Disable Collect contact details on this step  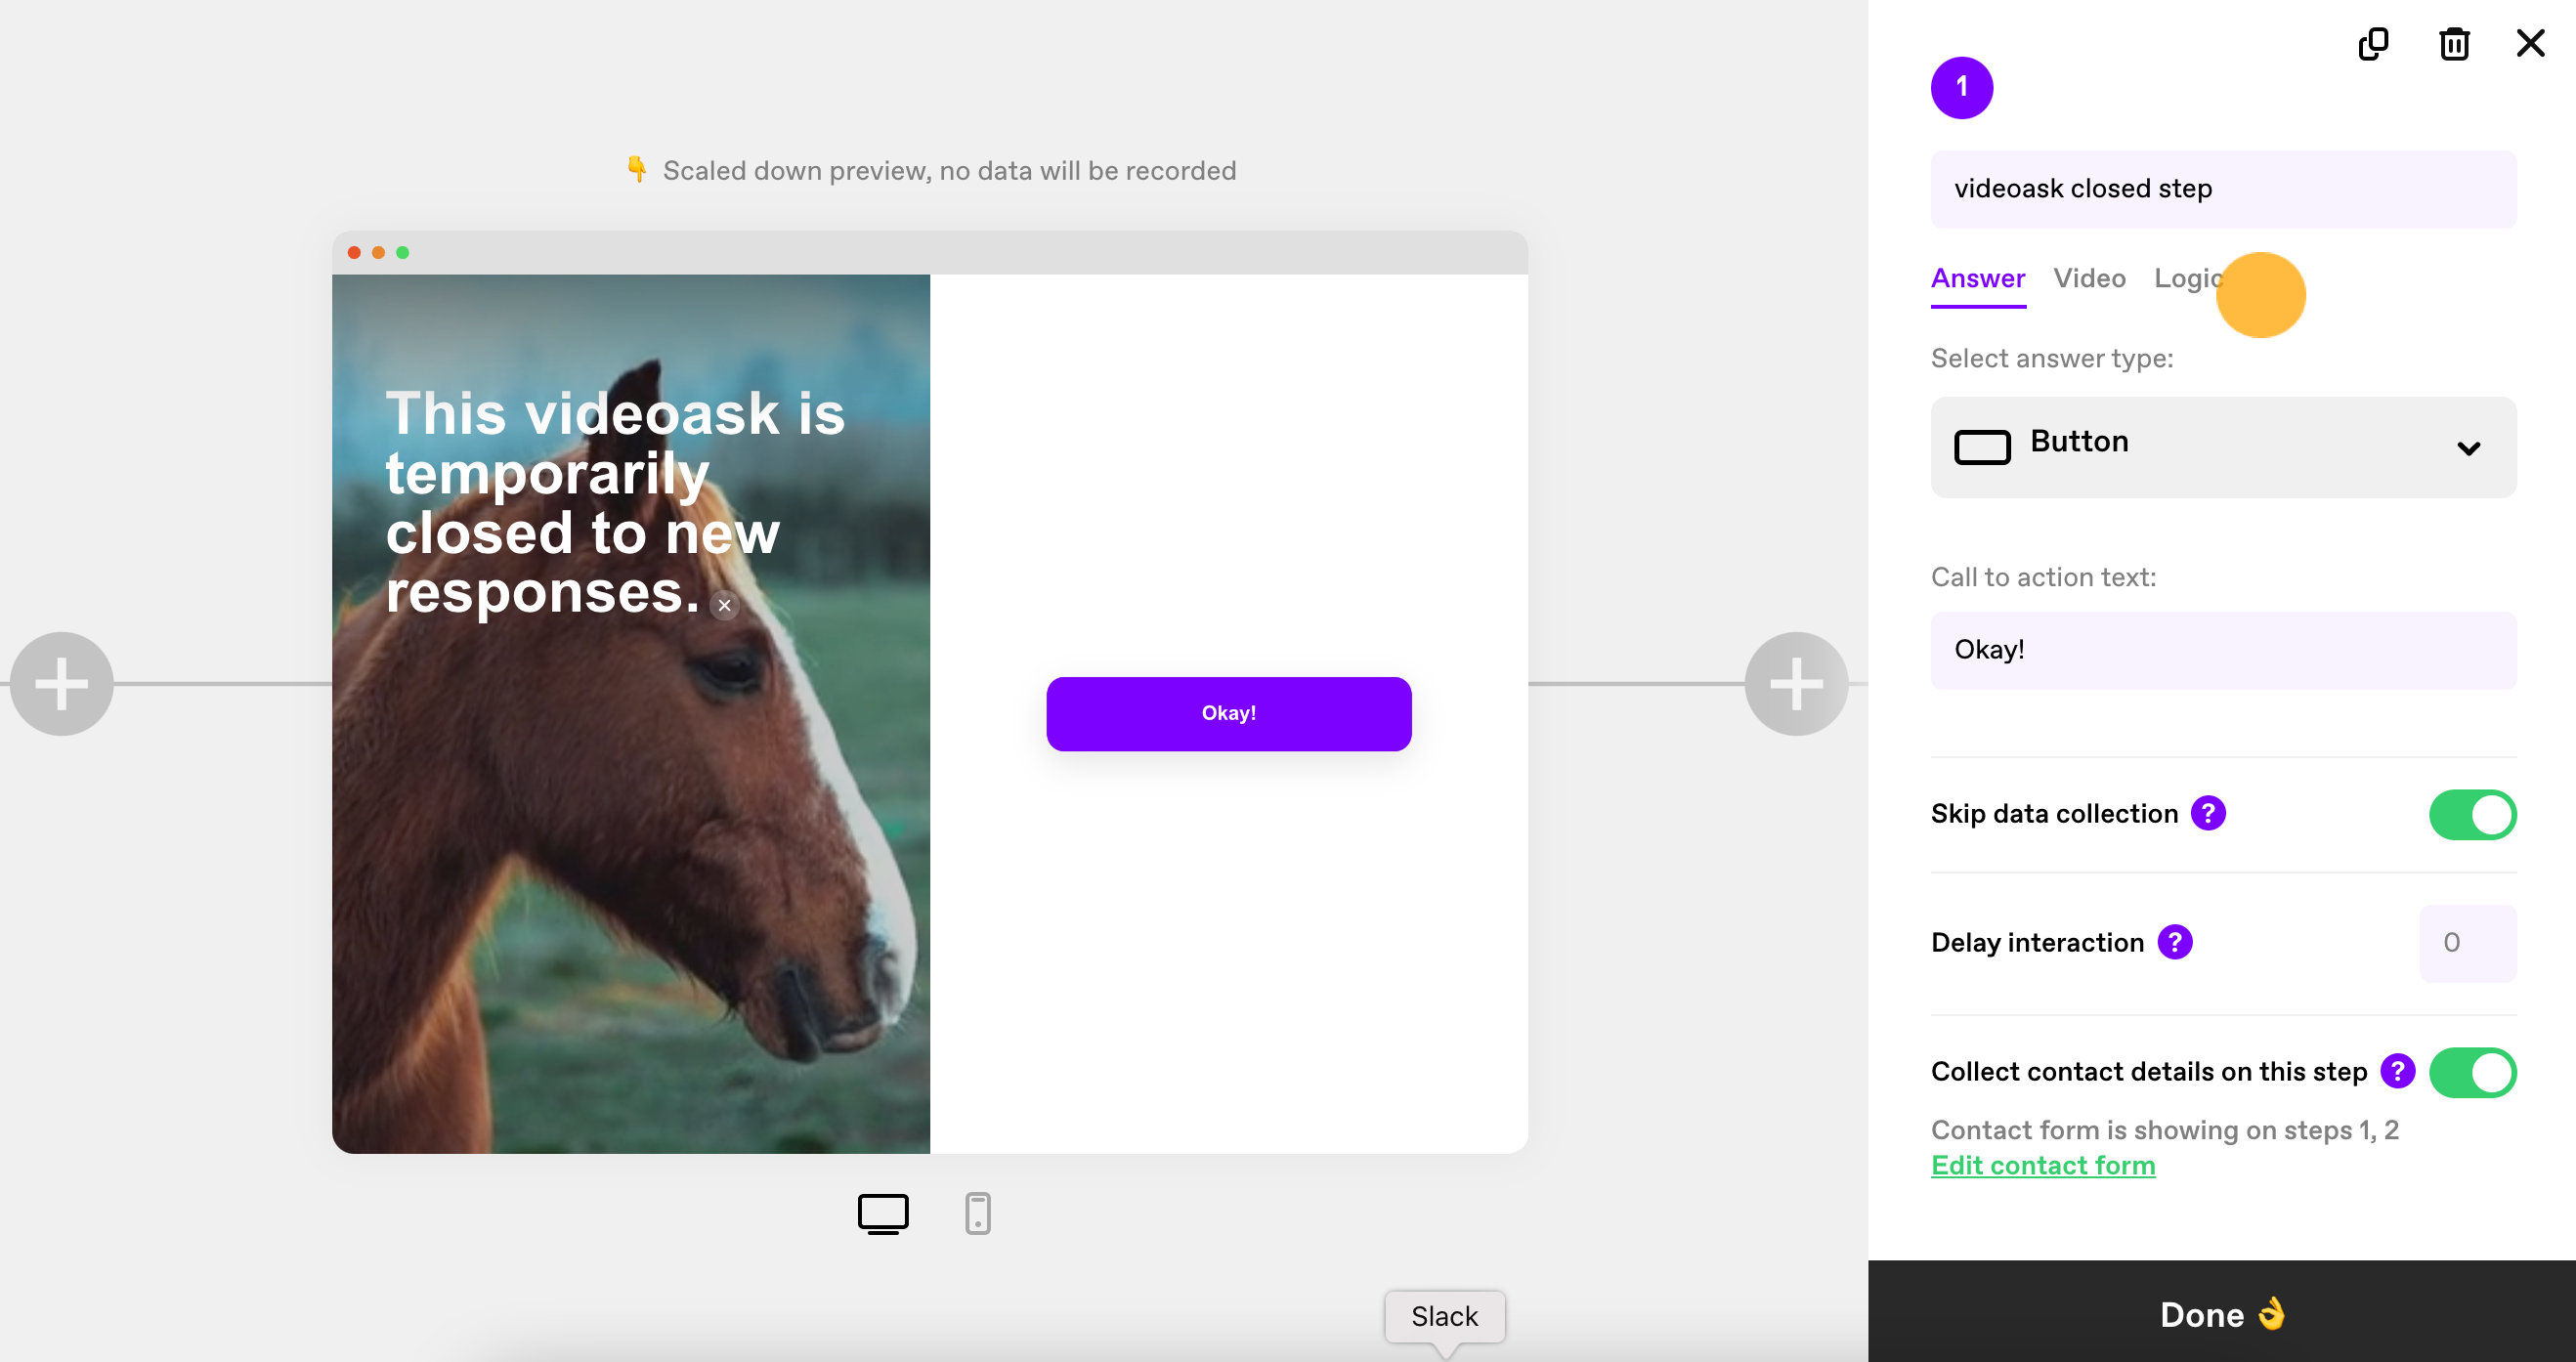[2472, 1073]
